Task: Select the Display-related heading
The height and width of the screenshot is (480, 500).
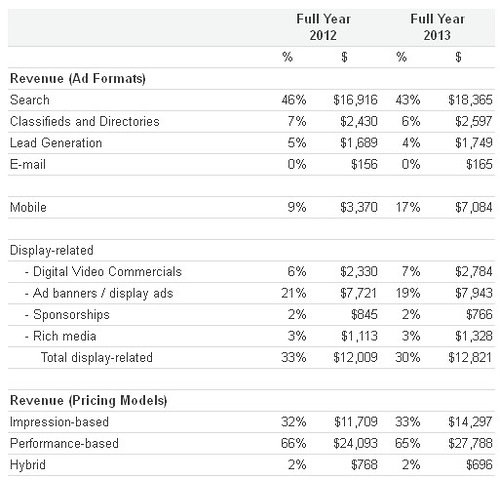Action: (52, 250)
